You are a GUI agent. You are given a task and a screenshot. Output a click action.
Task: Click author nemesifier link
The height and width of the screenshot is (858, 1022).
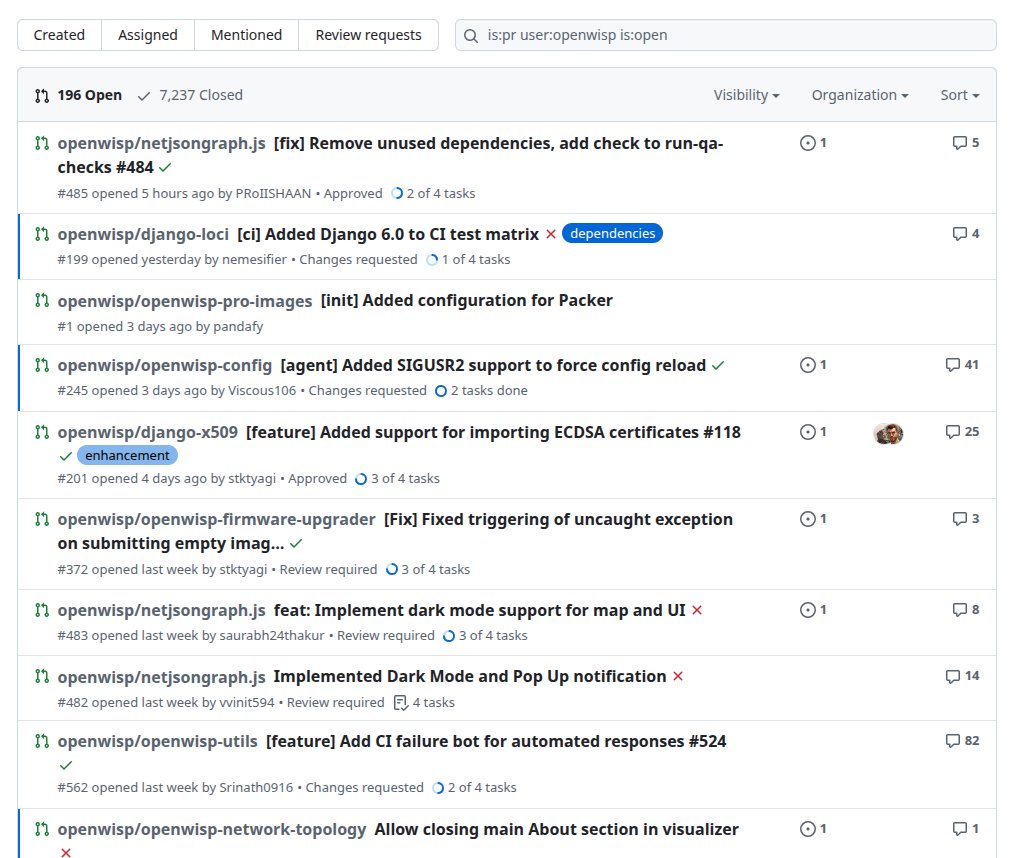point(254,259)
